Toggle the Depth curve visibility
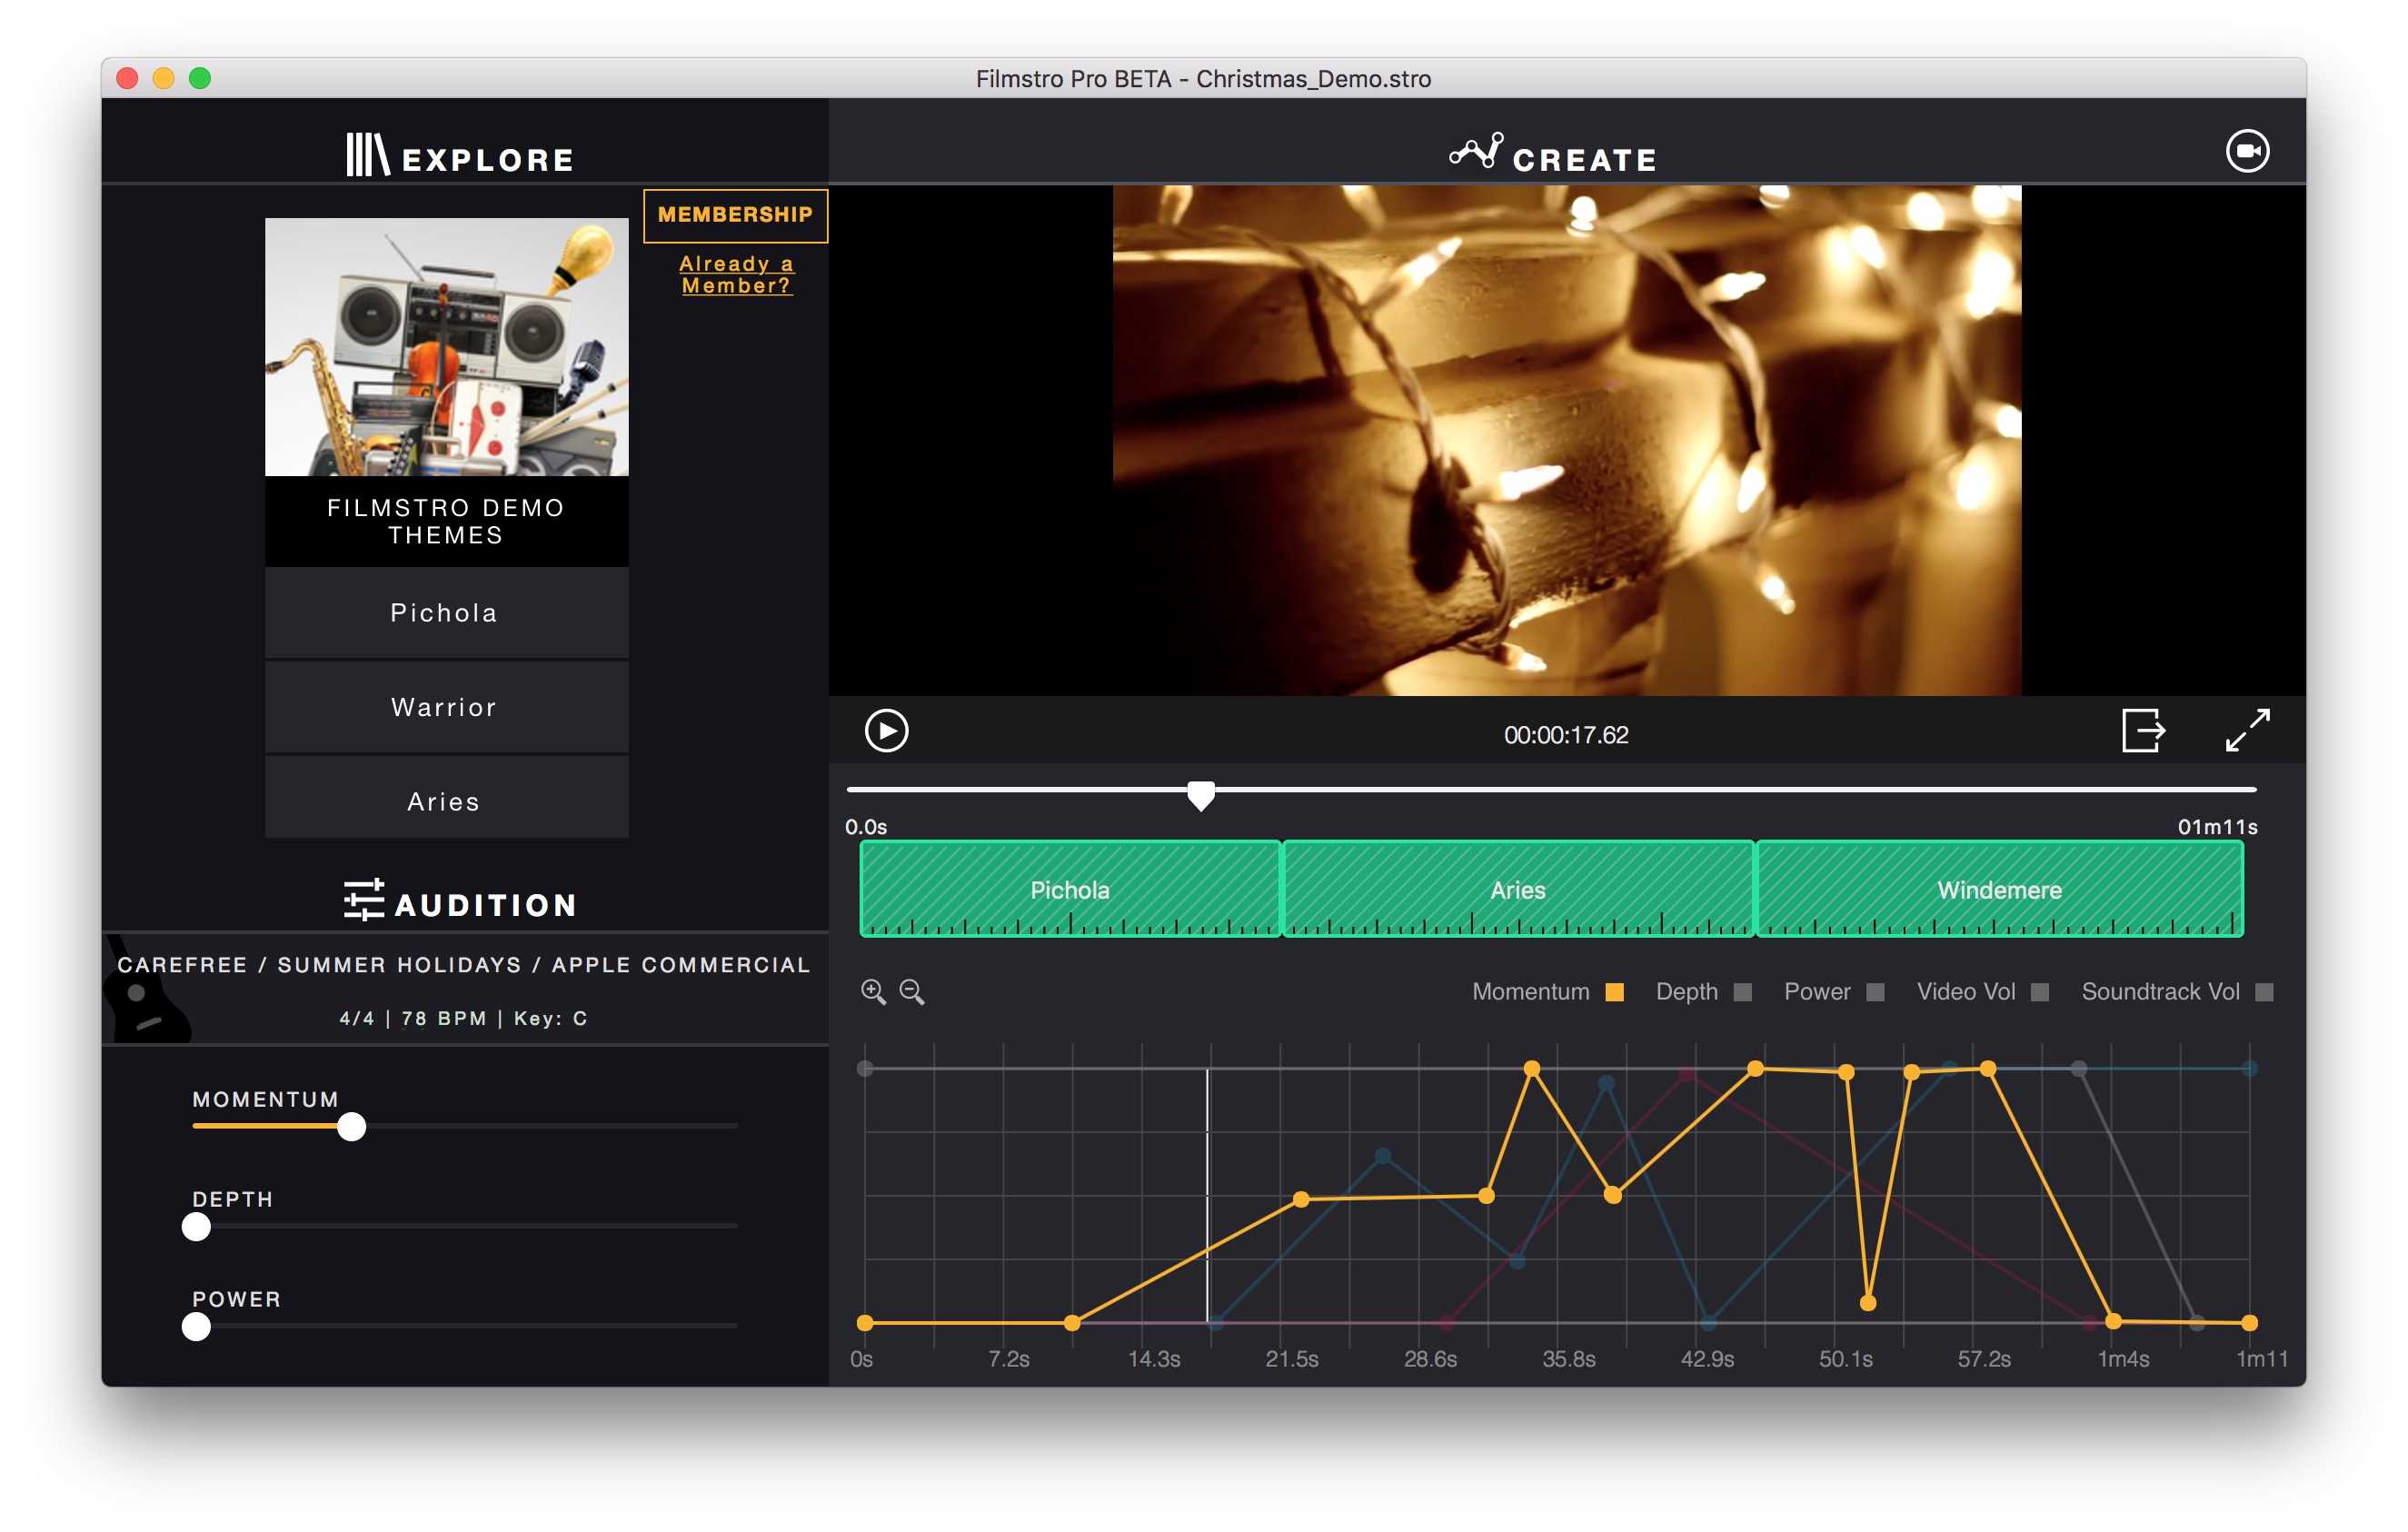Screen dimensions: 2408x1532 tap(1744, 991)
